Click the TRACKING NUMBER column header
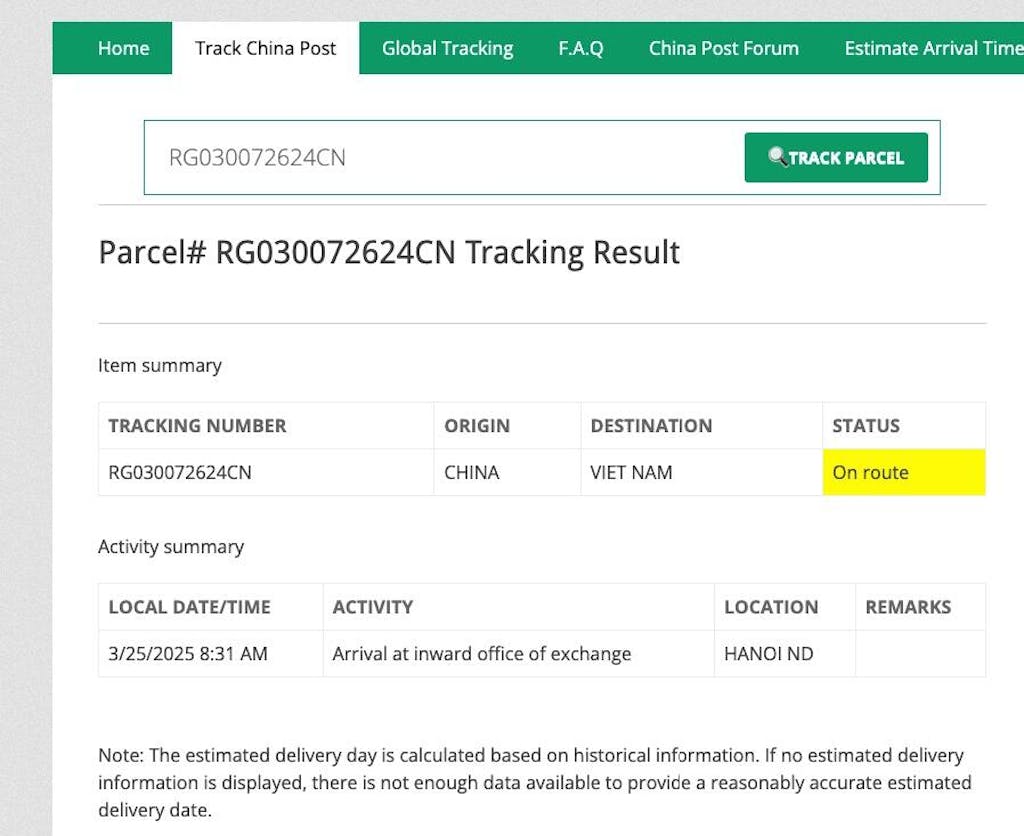The height and width of the screenshot is (836, 1024). tap(197, 426)
